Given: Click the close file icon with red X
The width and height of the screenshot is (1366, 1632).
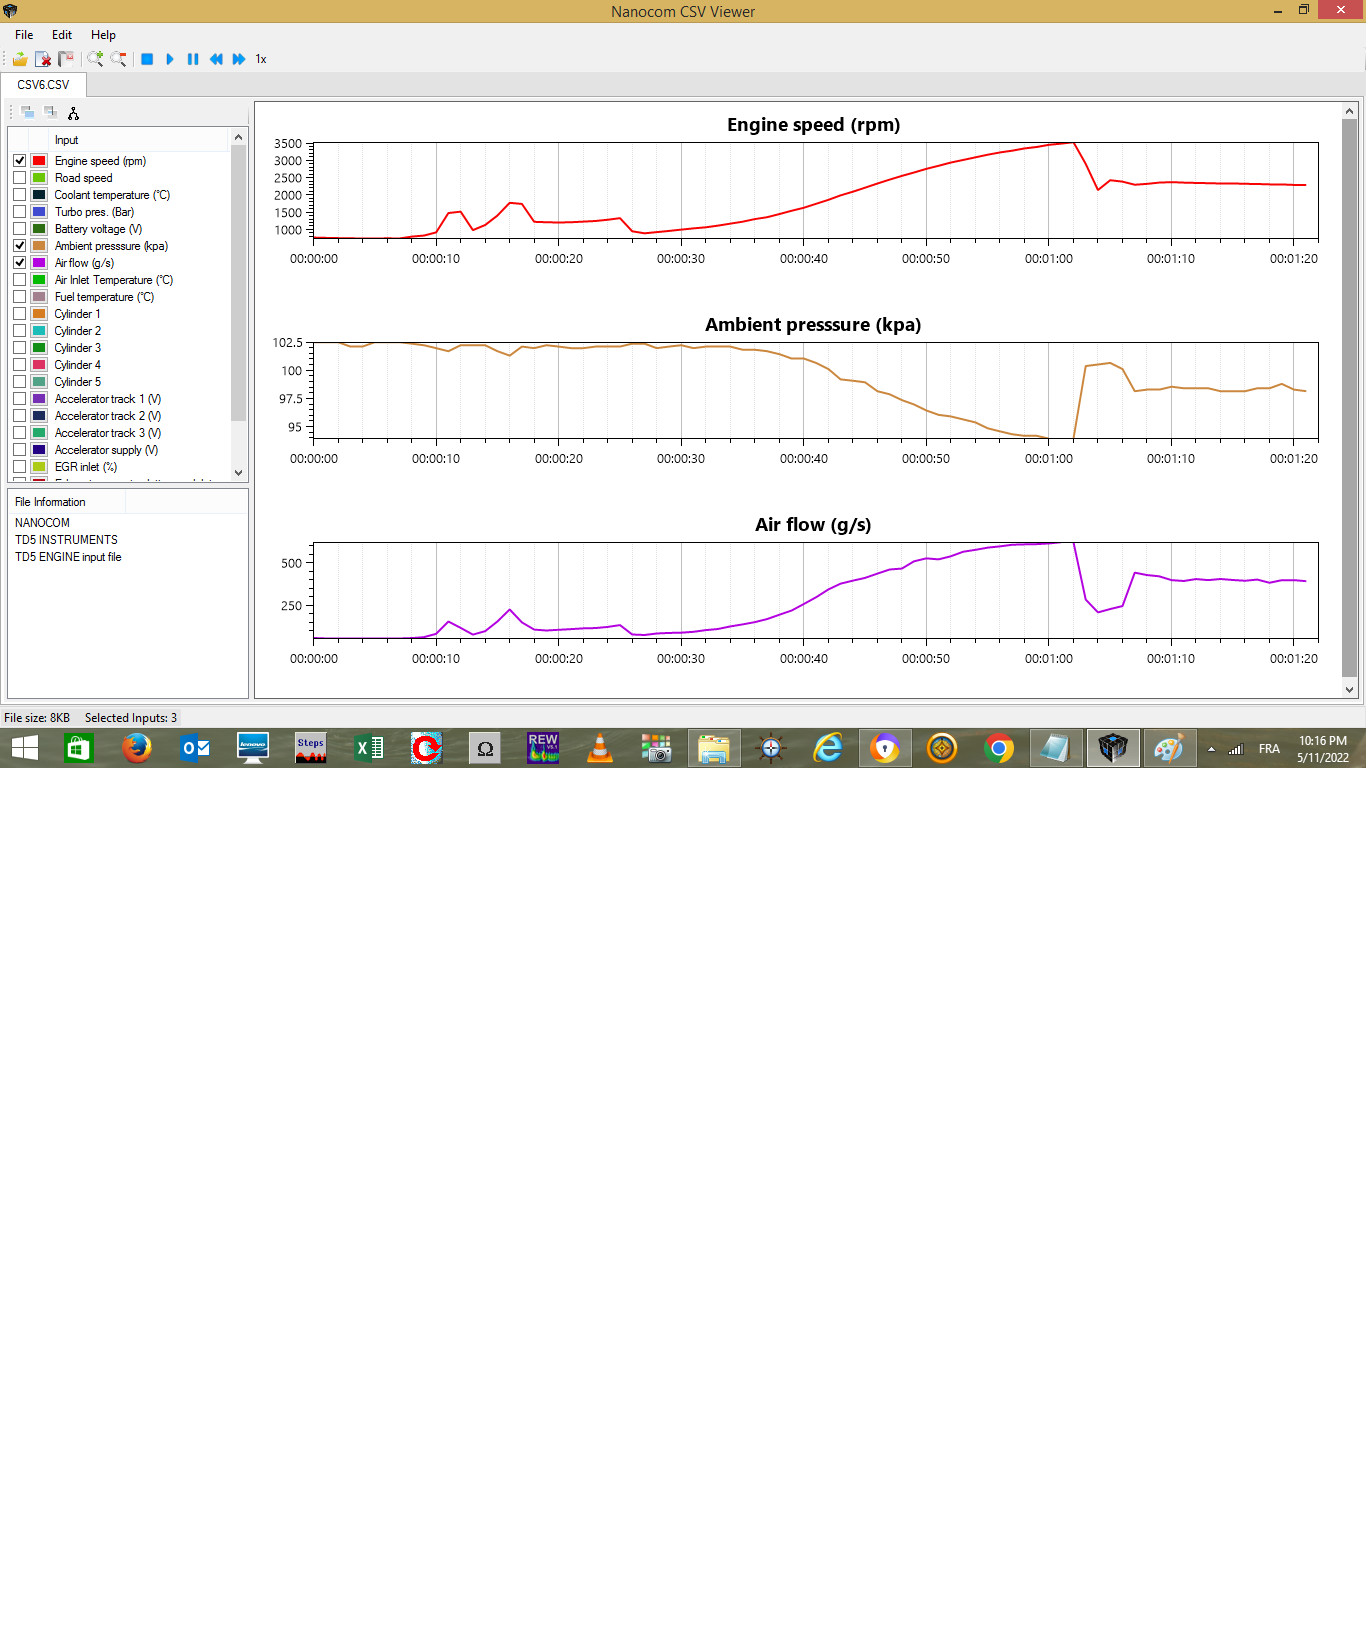Looking at the screenshot, I should [43, 59].
